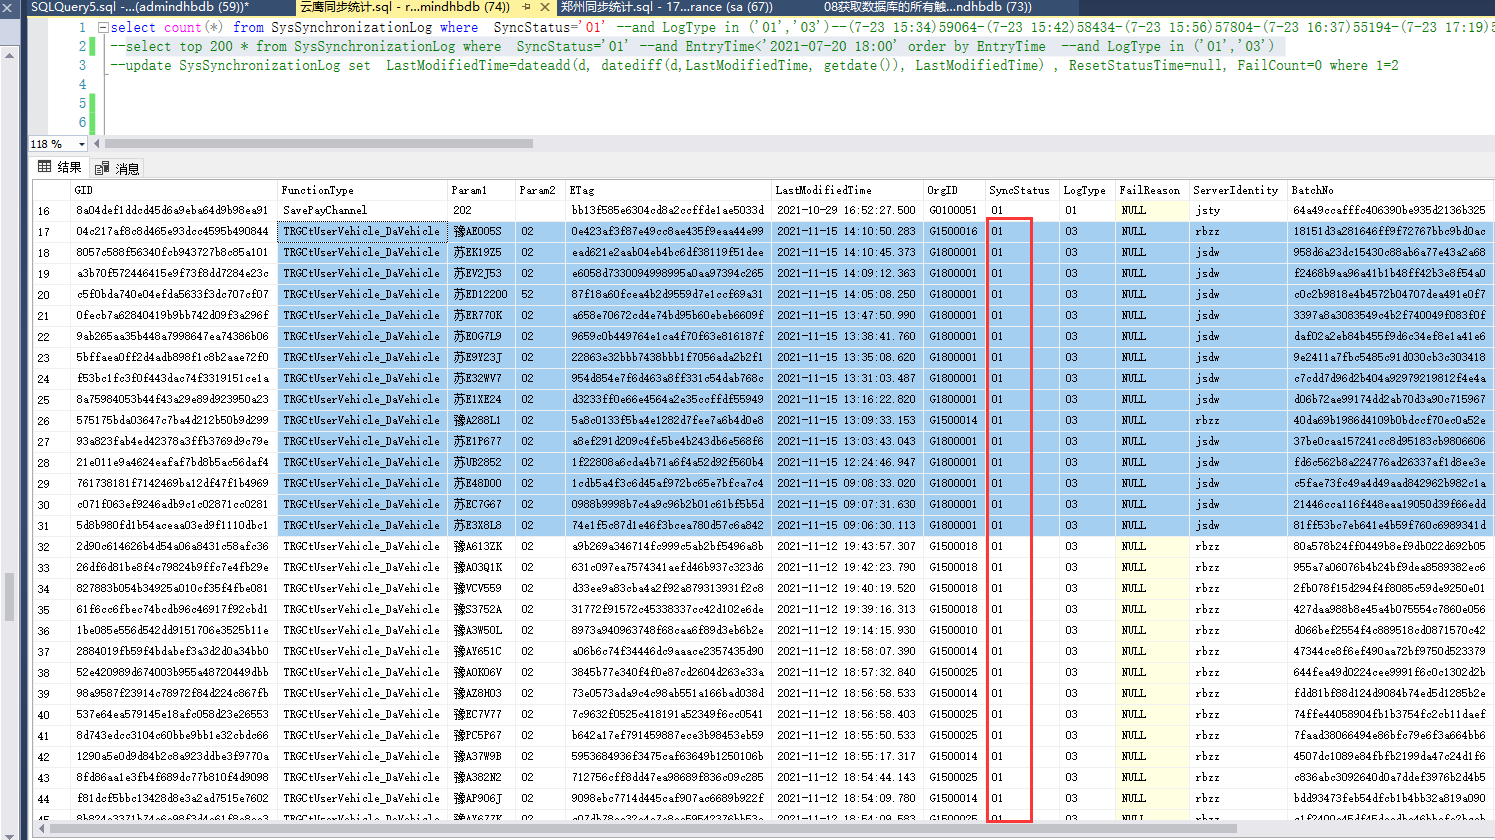
Task: Open the 118 % zoom dropdown
Action: (83, 144)
